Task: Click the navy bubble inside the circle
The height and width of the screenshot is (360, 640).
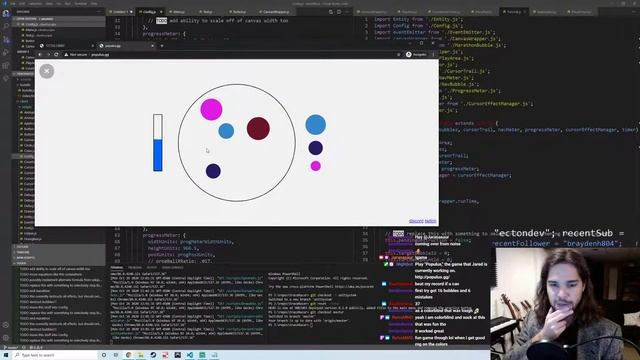Action: click(213, 171)
